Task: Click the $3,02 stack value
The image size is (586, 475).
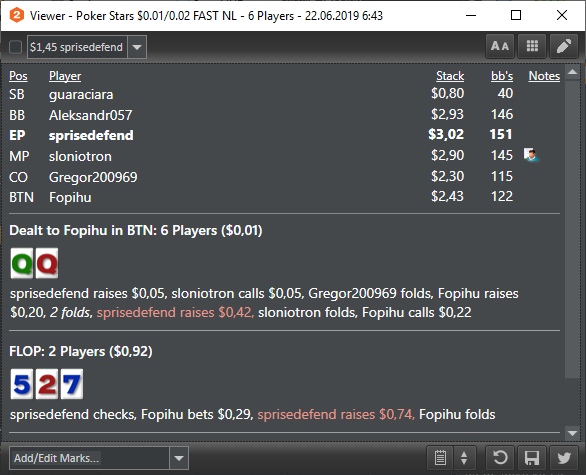Action: [x=446, y=134]
